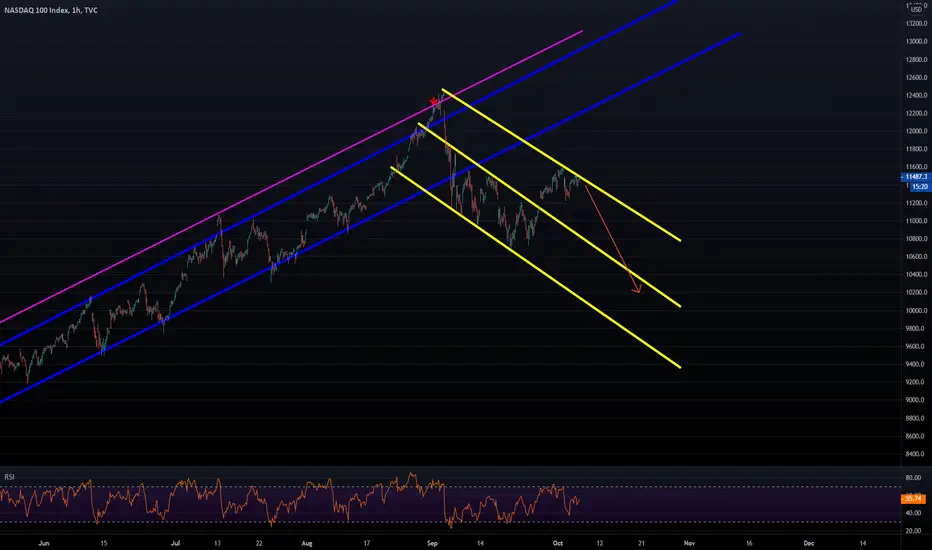Click the Nov date on time axis

689,543
